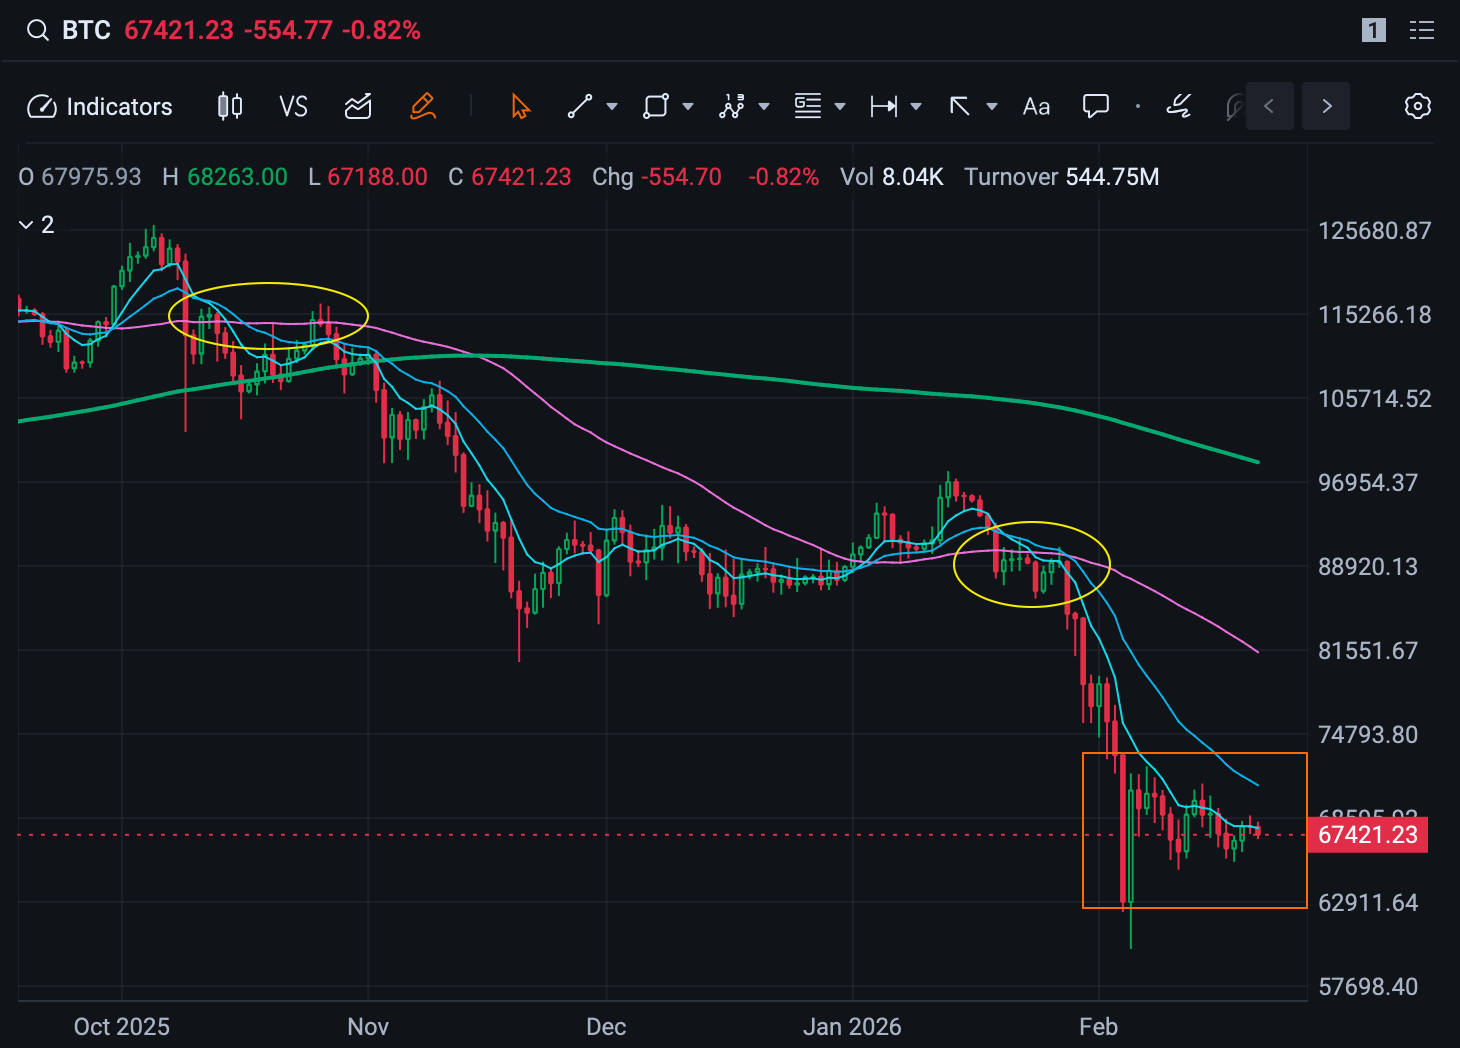Click the BTC symbol search icon
Image resolution: width=1460 pixels, height=1048 pixels.
(37, 30)
